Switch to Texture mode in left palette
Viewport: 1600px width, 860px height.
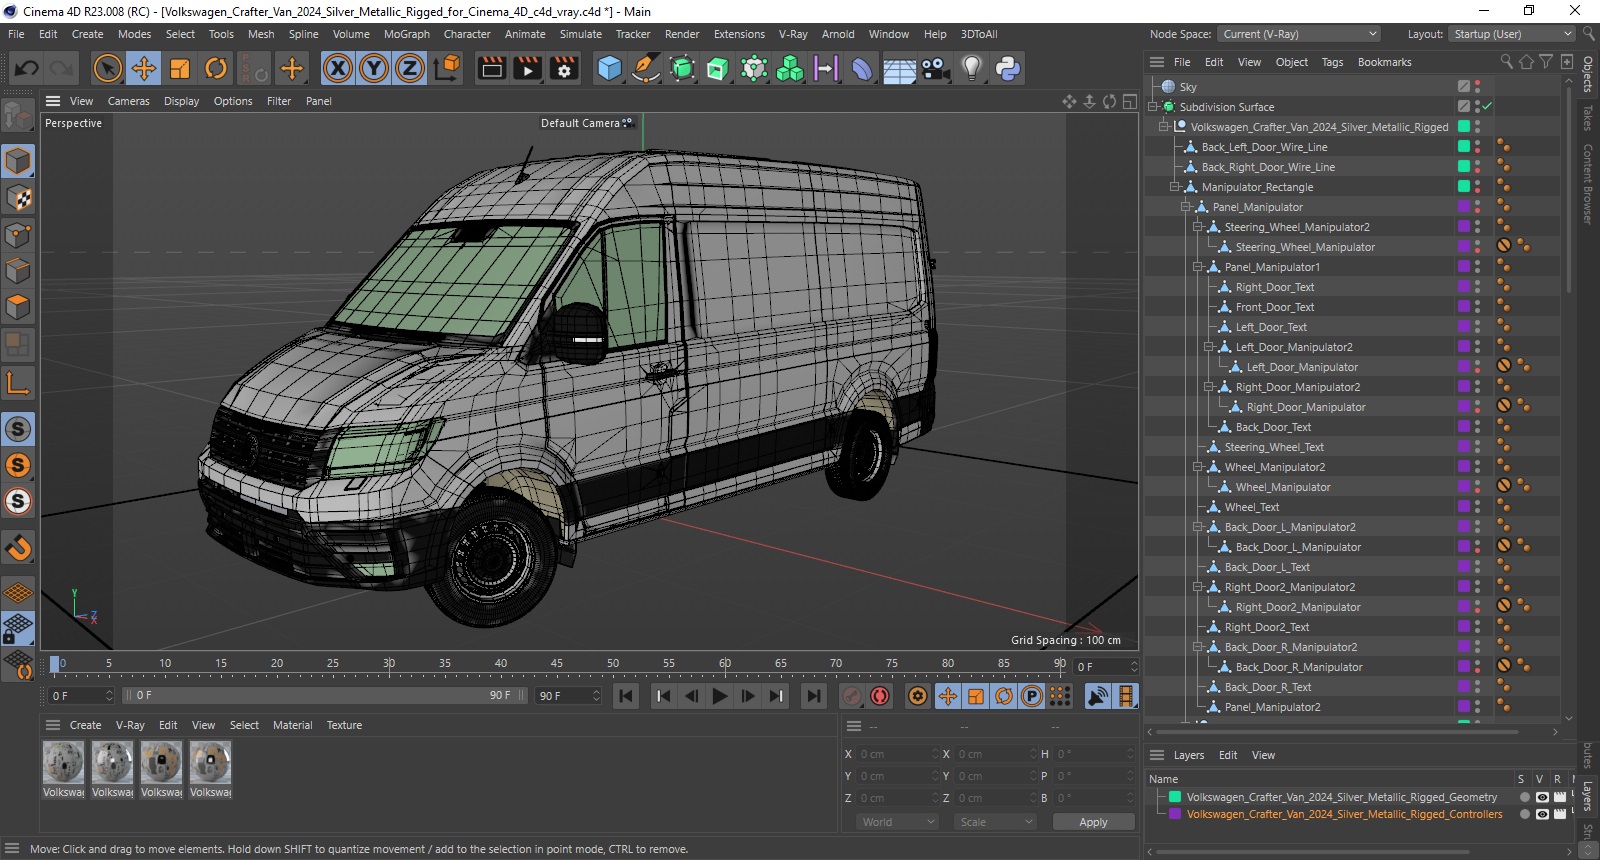[18, 198]
